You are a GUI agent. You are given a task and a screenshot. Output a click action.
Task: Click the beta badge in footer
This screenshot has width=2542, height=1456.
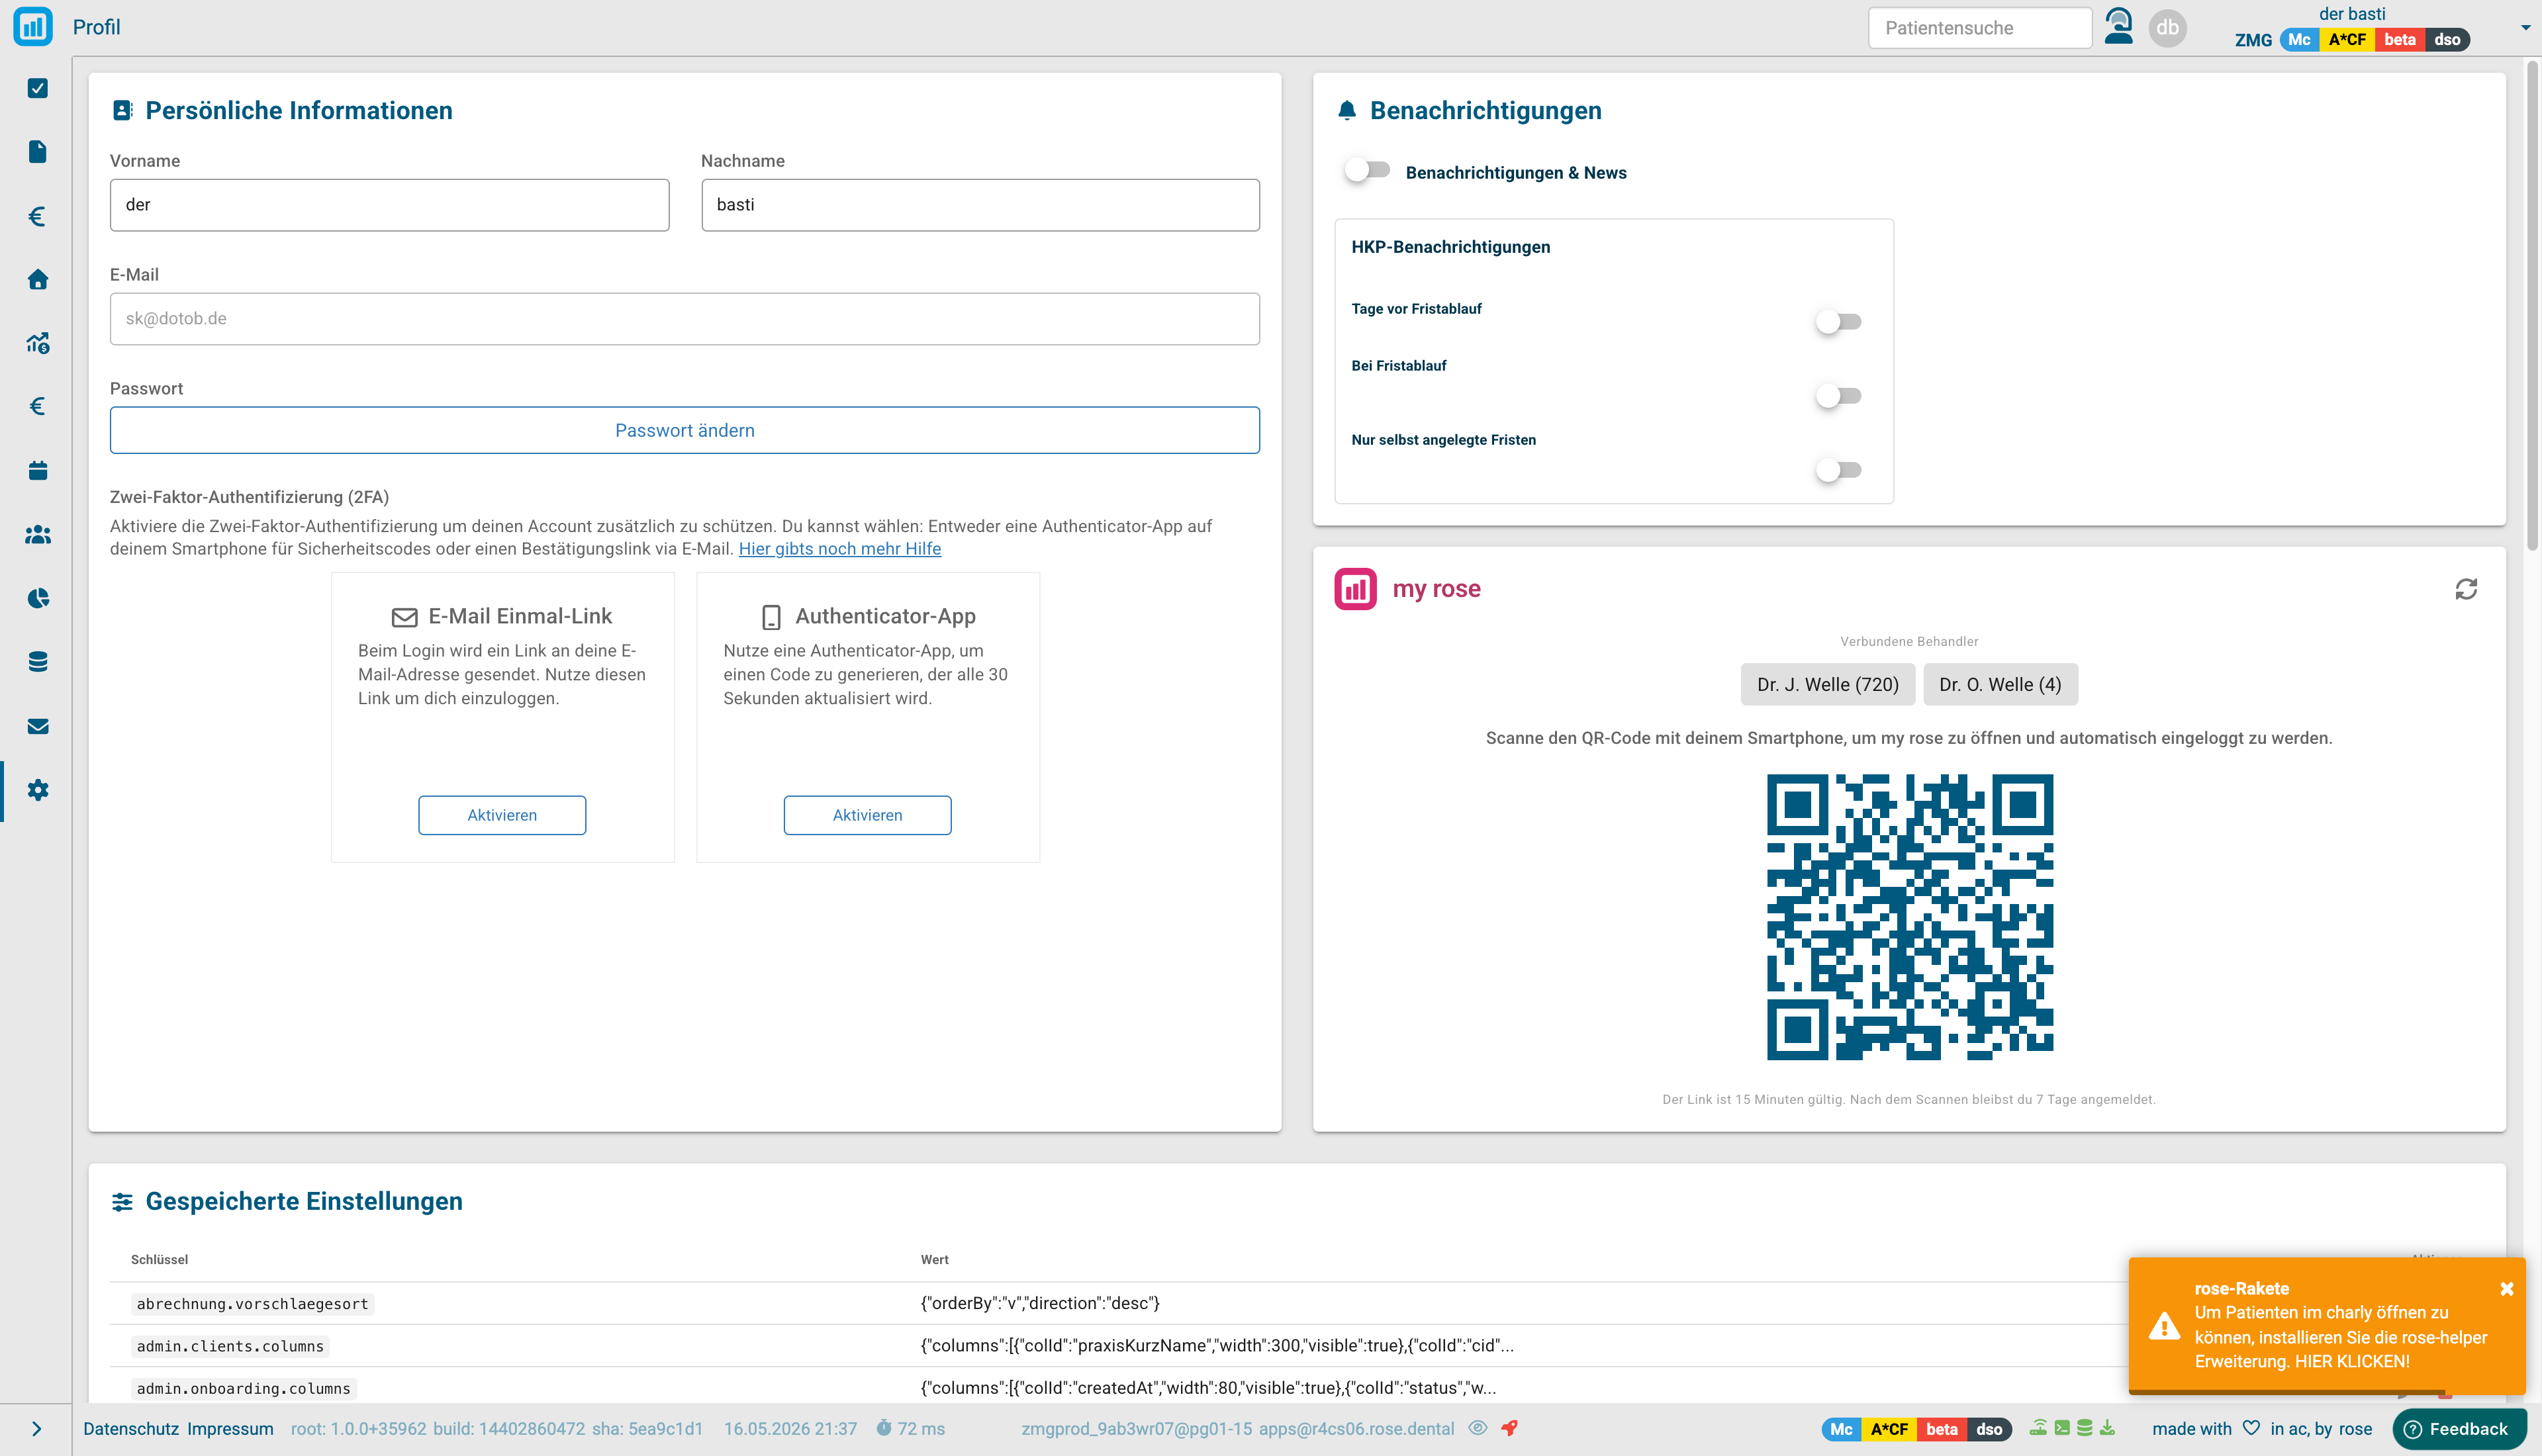tap(1941, 1429)
